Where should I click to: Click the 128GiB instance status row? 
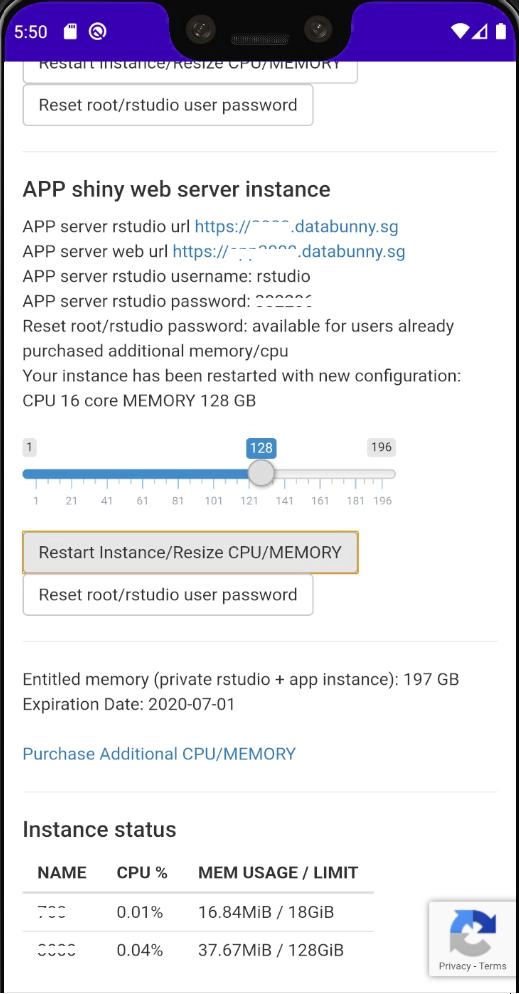point(198,950)
